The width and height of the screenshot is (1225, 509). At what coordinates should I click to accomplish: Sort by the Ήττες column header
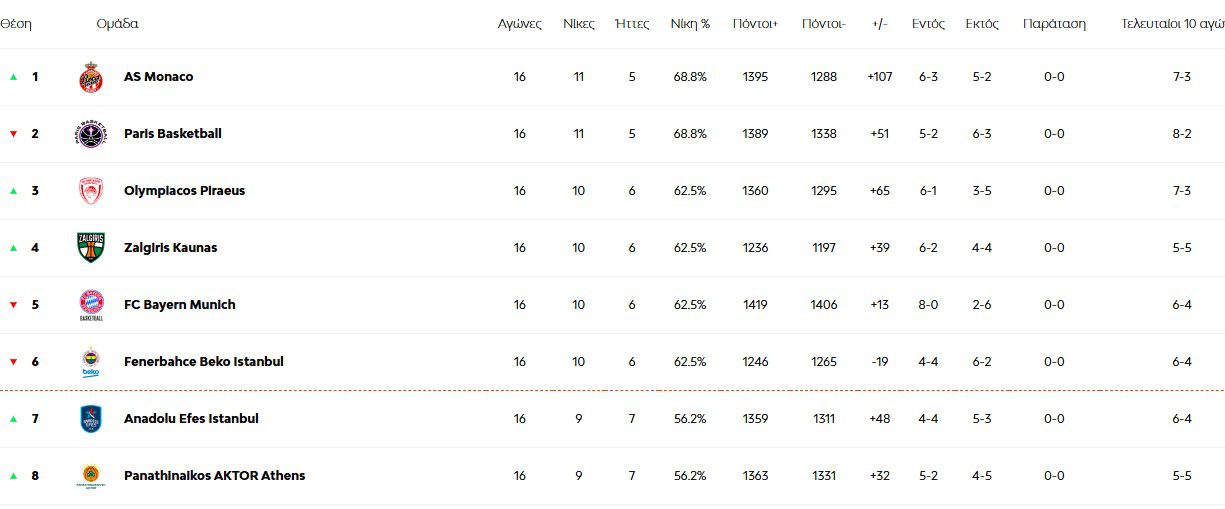(632, 24)
